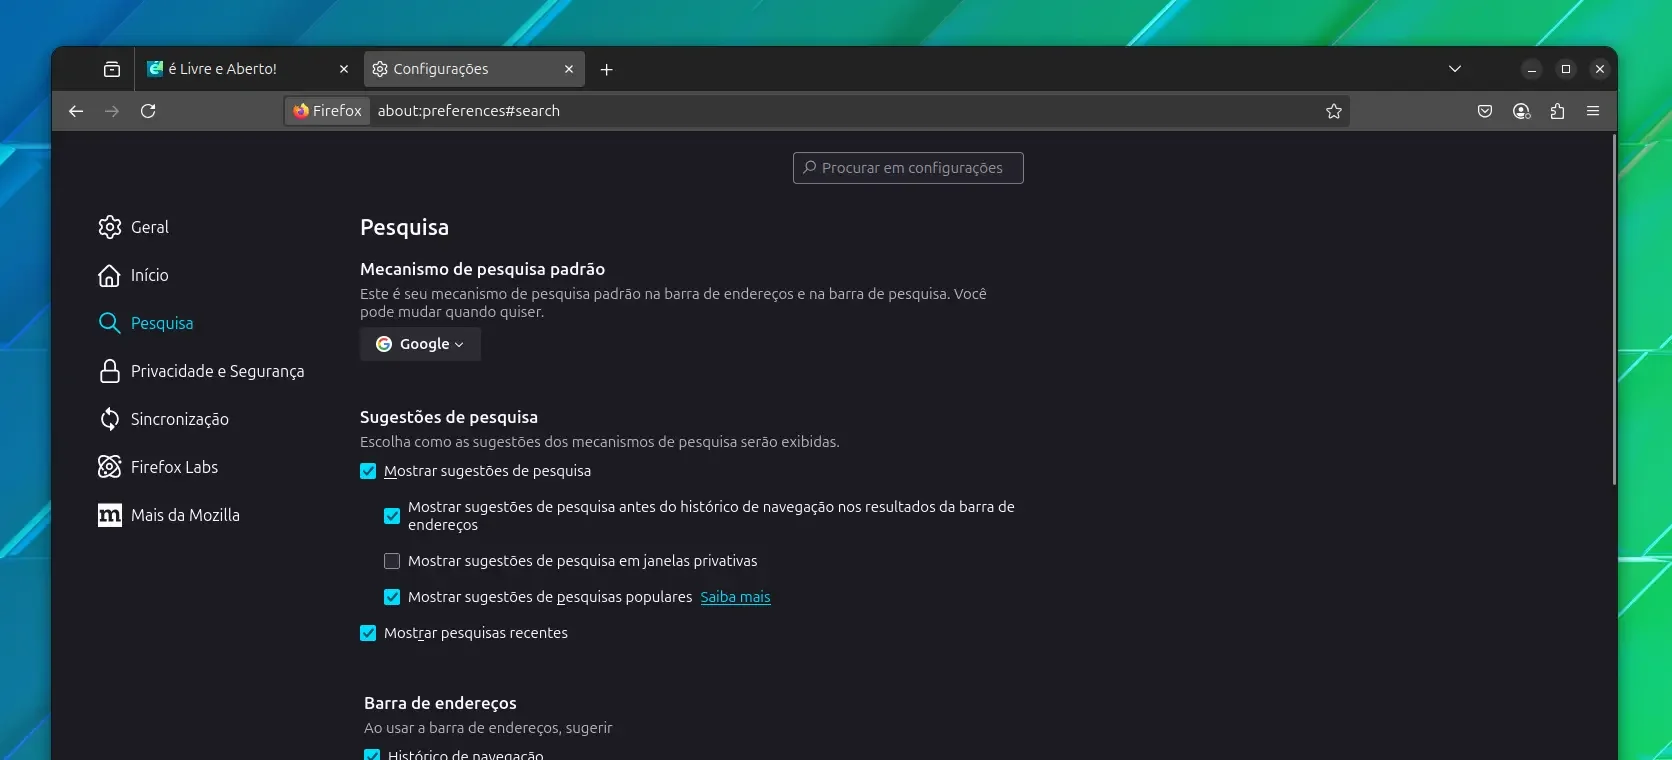Switch to the 'é Livre e Aberto!' tab
Viewport: 1672px width, 760px height.
point(249,69)
